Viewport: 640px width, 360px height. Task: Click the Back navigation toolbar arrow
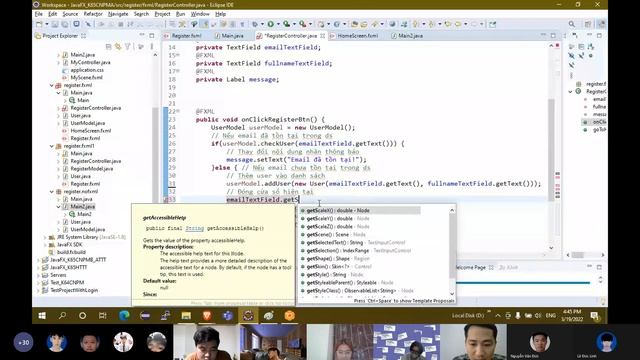click(x=458, y=24)
